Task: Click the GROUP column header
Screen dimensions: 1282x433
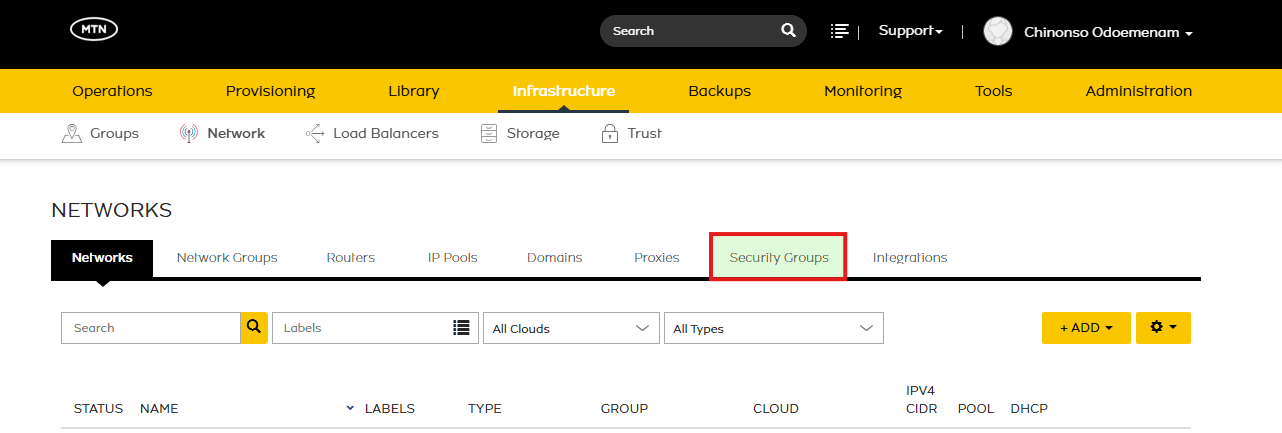Action: click(x=624, y=409)
